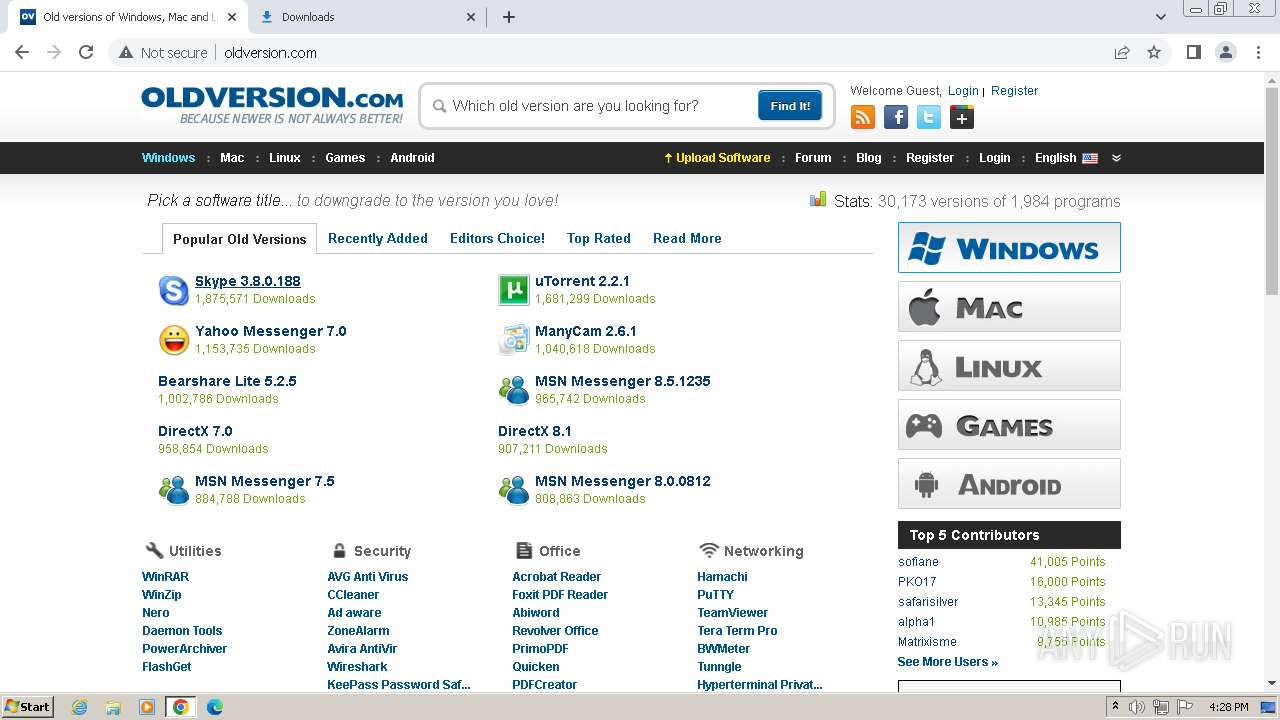1280x720 pixels.
Task: Switch to the Downloads browser tab
Action: point(367,17)
